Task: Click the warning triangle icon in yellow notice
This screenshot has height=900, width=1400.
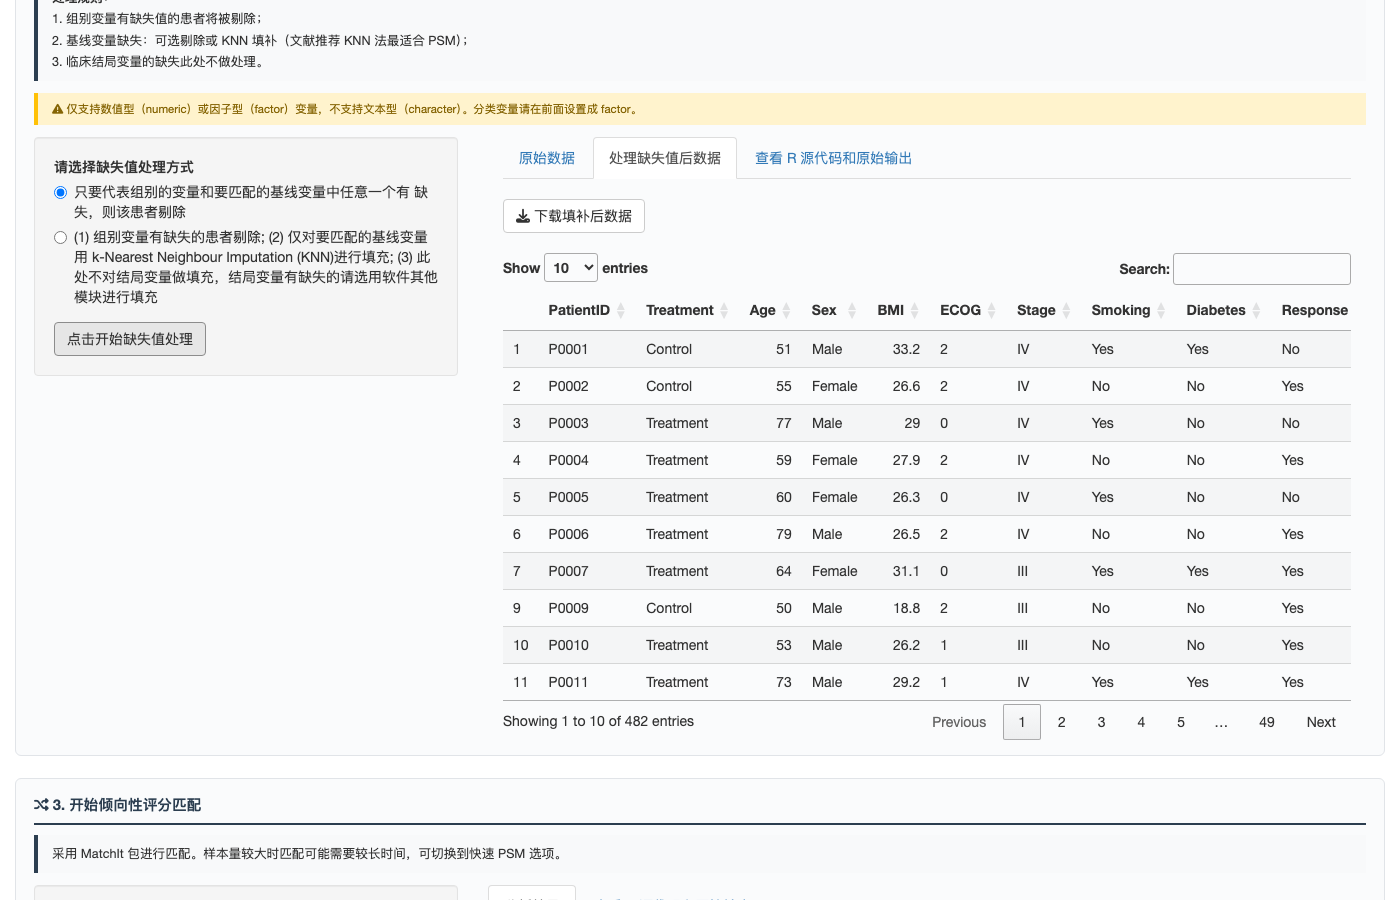Action: click(x=57, y=109)
